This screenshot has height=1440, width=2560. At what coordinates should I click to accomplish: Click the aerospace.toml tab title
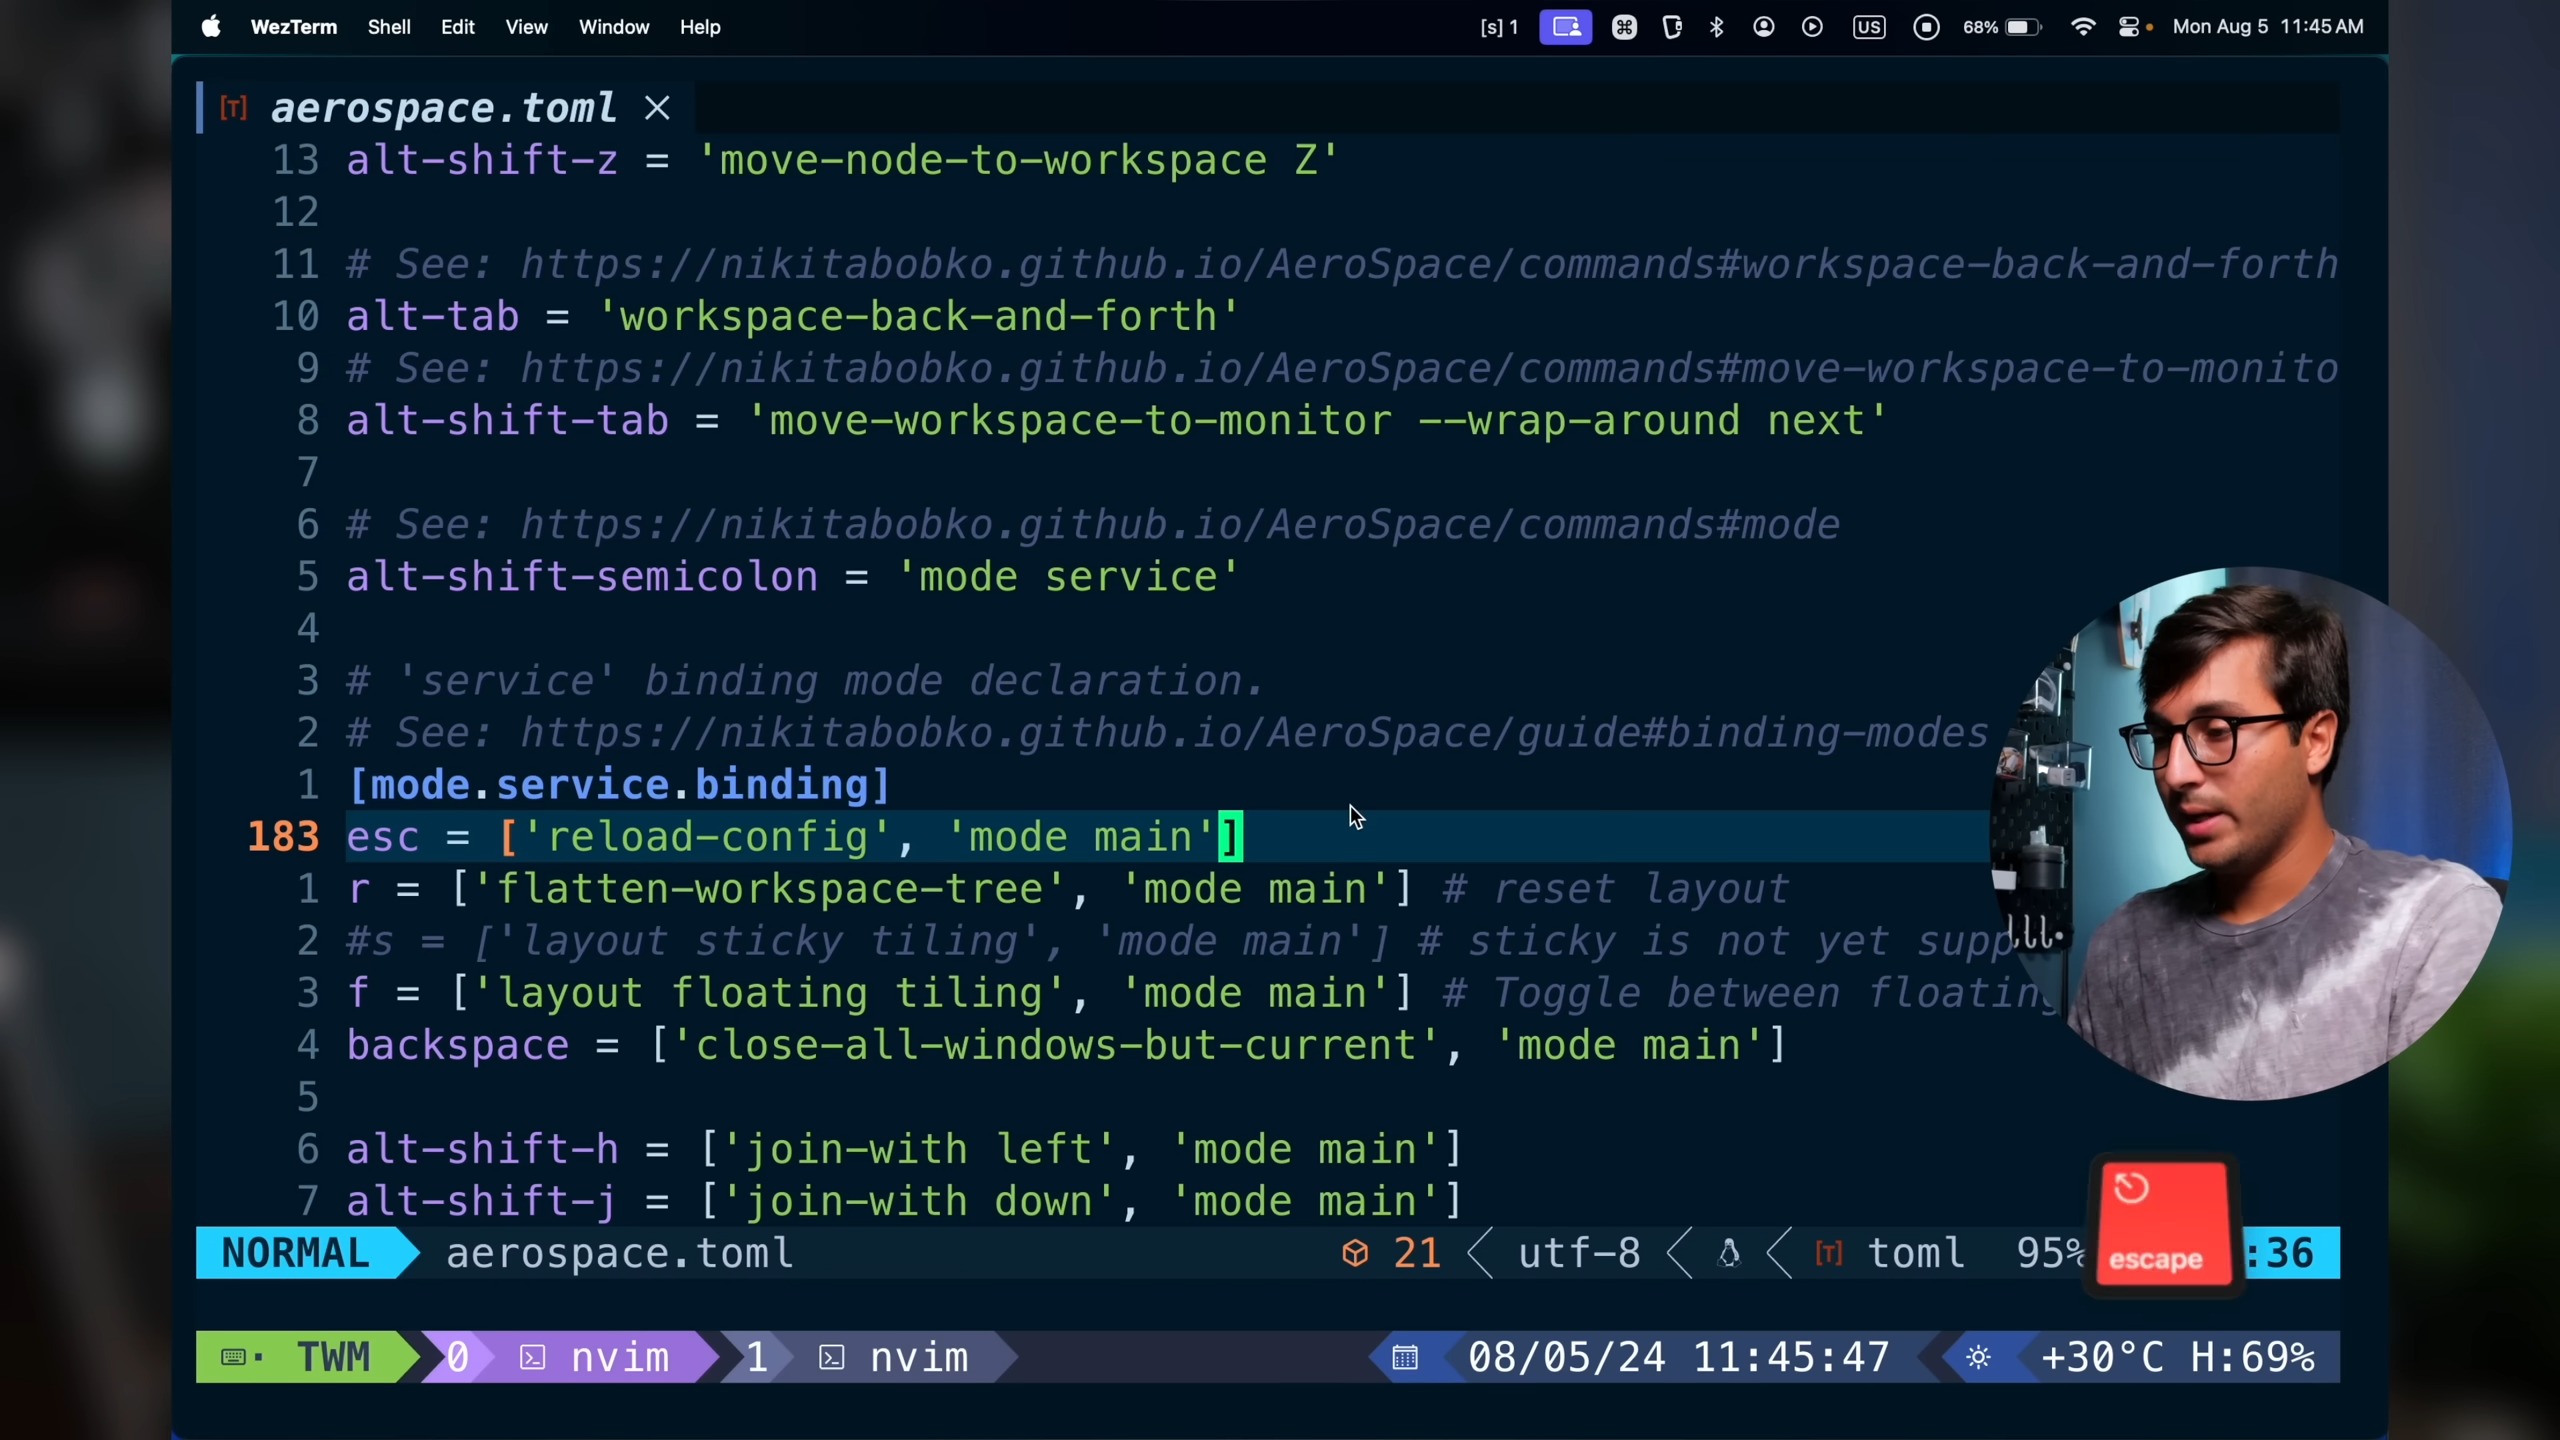(x=443, y=108)
